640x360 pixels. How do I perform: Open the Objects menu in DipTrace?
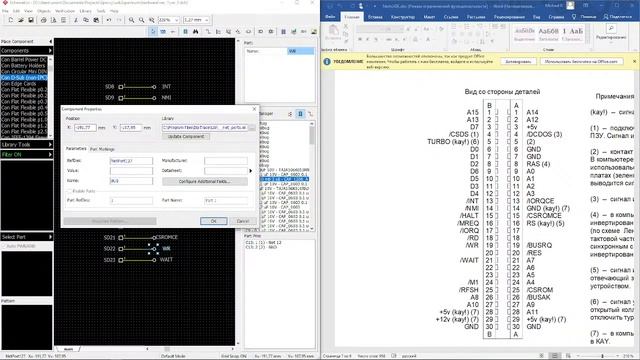pos(44,11)
